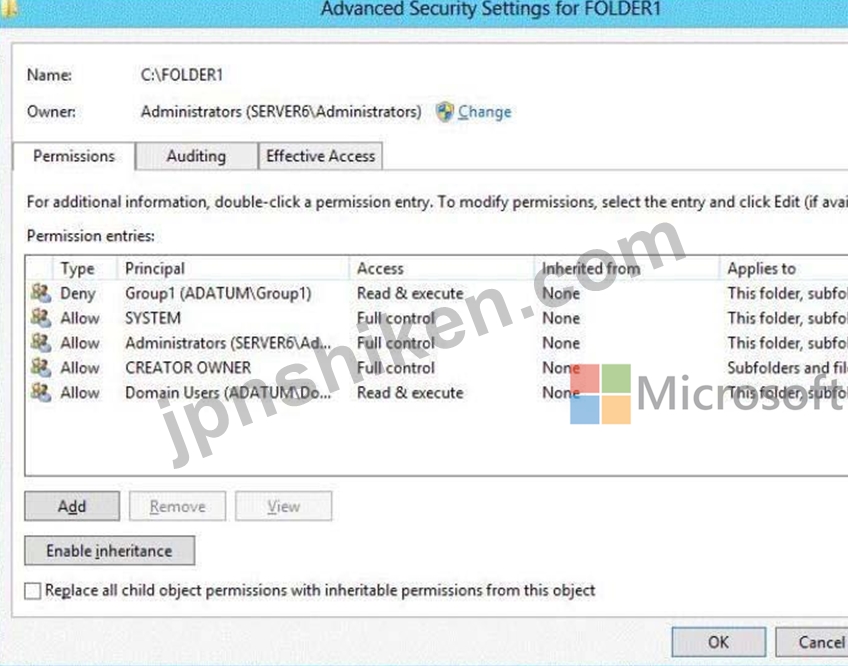
Task: Open the Effective Access tab
Action: pos(320,156)
